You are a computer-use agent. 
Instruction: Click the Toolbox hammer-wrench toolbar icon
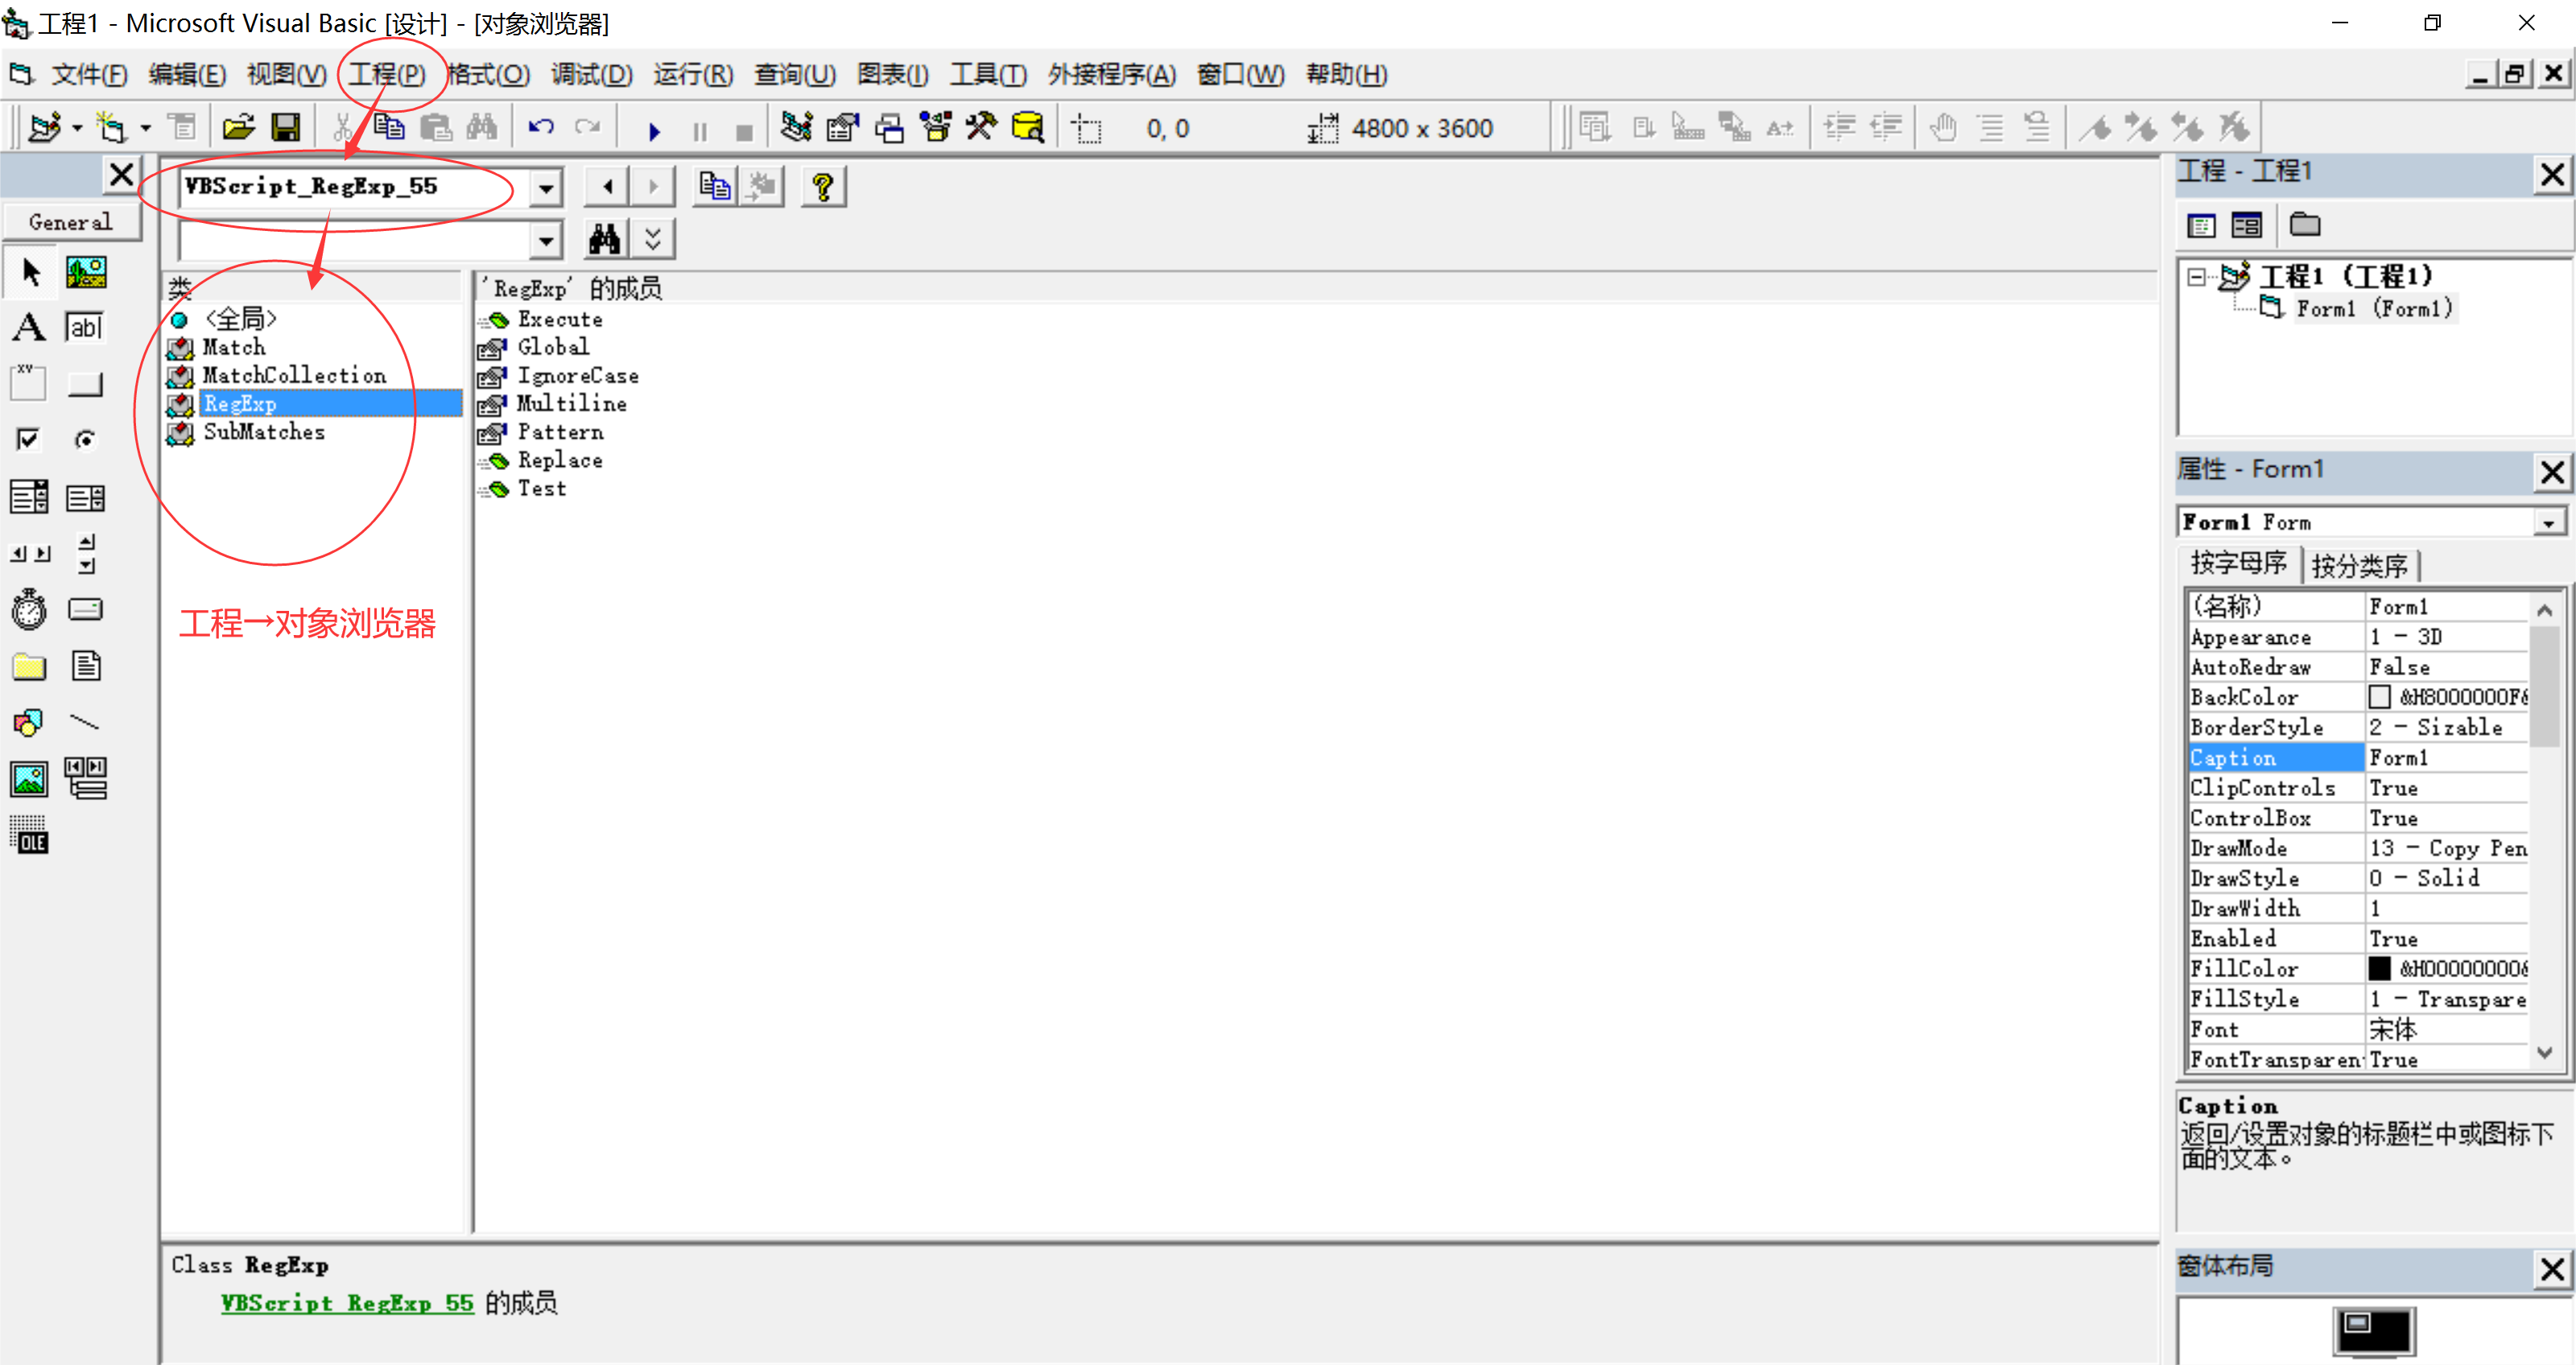982,128
